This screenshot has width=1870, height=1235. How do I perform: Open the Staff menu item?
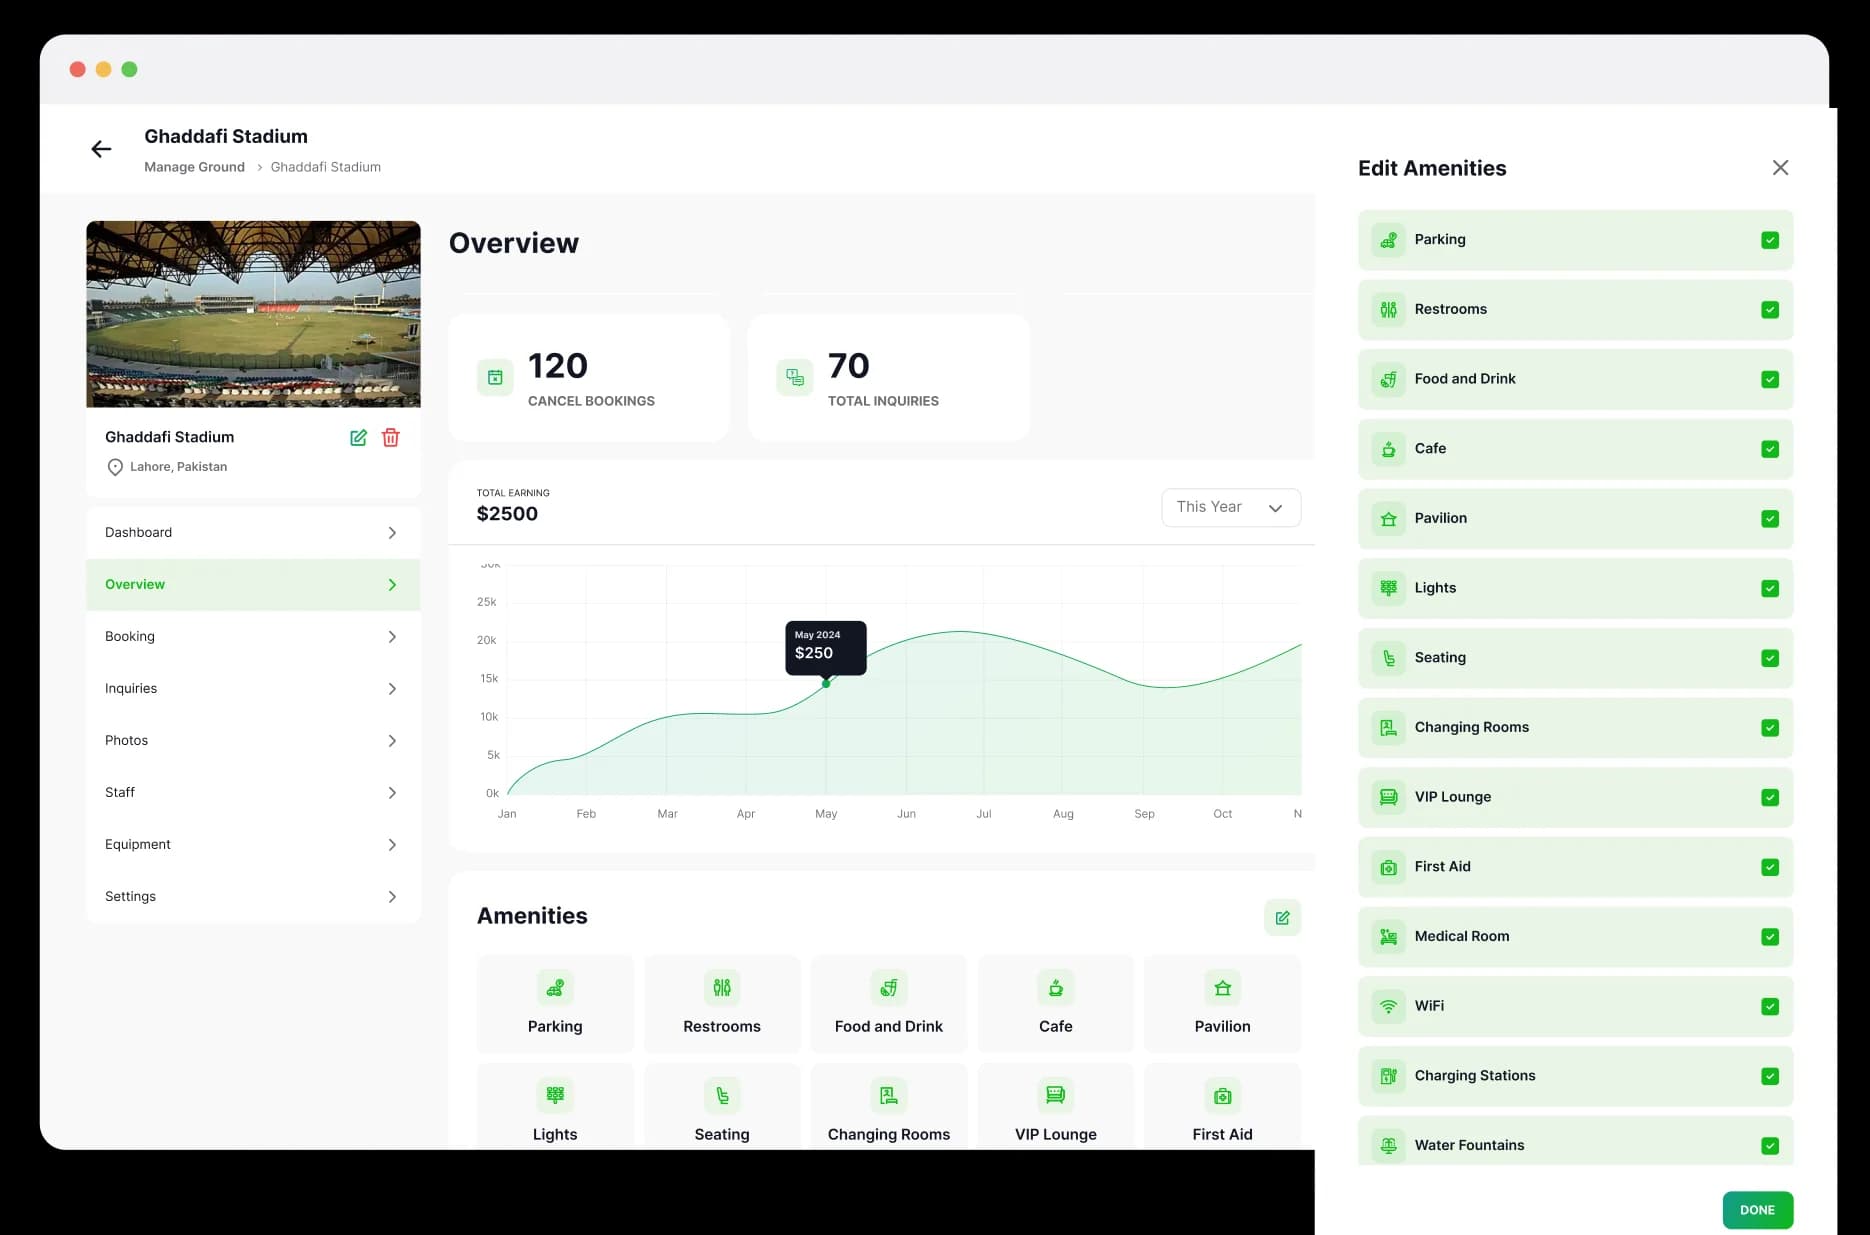point(253,793)
